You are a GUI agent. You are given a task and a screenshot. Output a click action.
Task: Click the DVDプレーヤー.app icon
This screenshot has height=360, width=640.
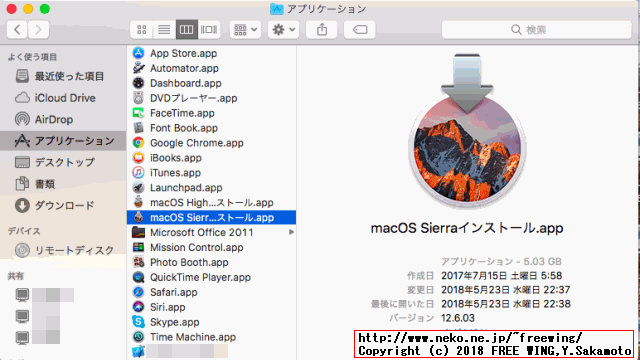point(138,98)
